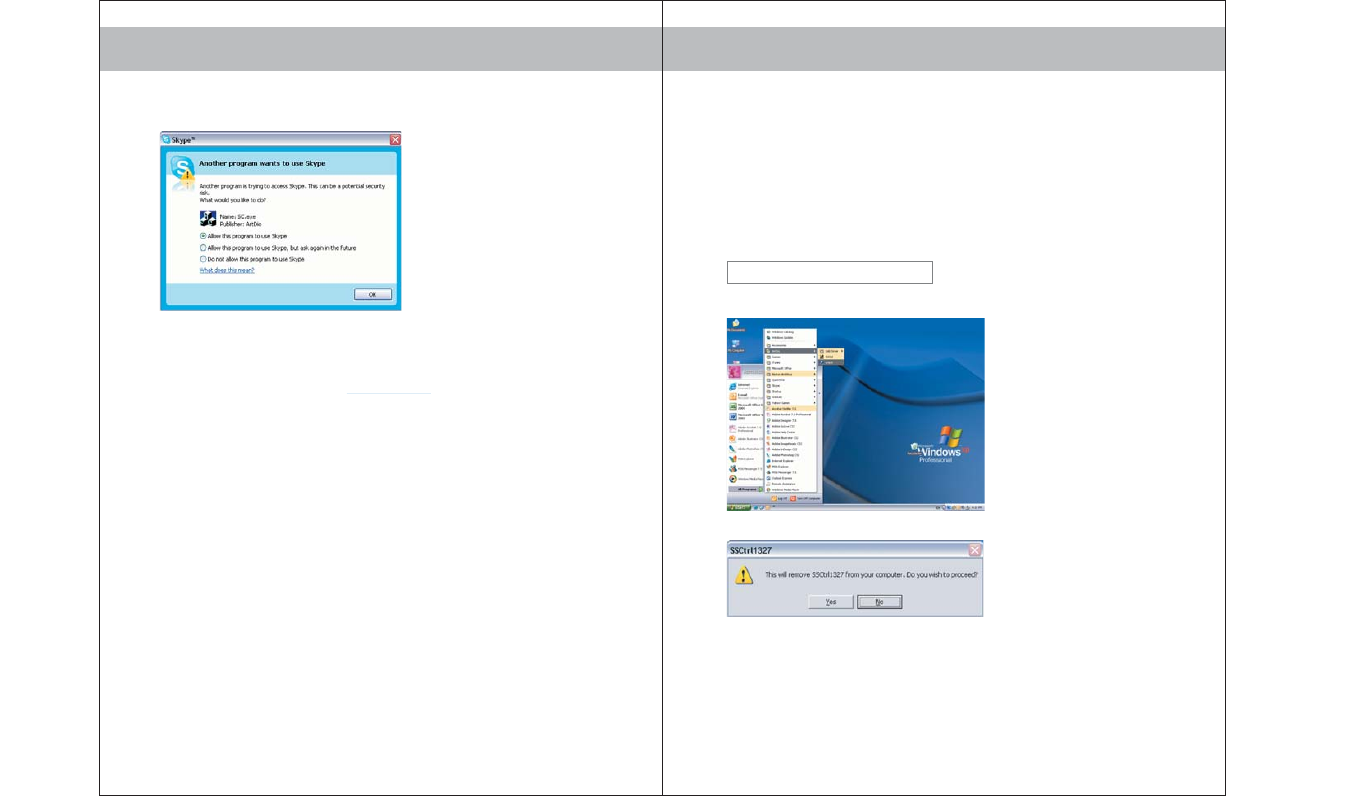The width and height of the screenshot is (1346, 796).
Task: Open Remote Assistance in the programs list
Action: coord(790,484)
